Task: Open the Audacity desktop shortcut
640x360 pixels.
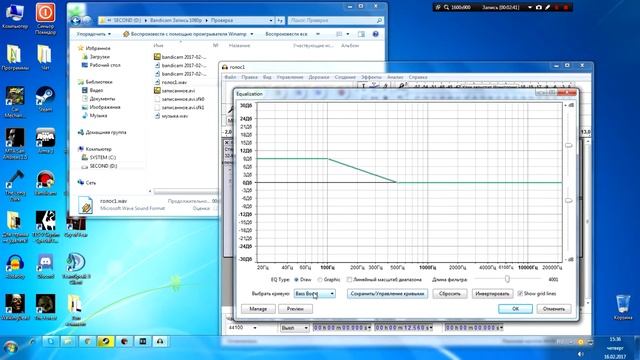Action: click(x=15, y=267)
